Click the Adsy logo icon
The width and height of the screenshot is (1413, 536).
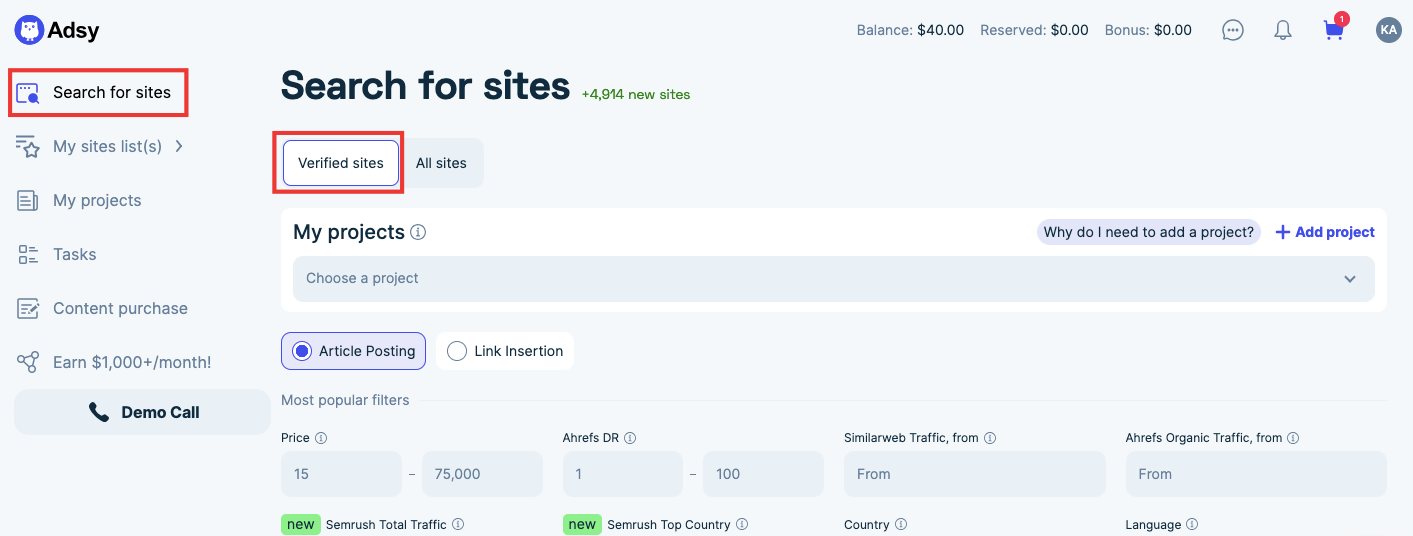coord(29,30)
